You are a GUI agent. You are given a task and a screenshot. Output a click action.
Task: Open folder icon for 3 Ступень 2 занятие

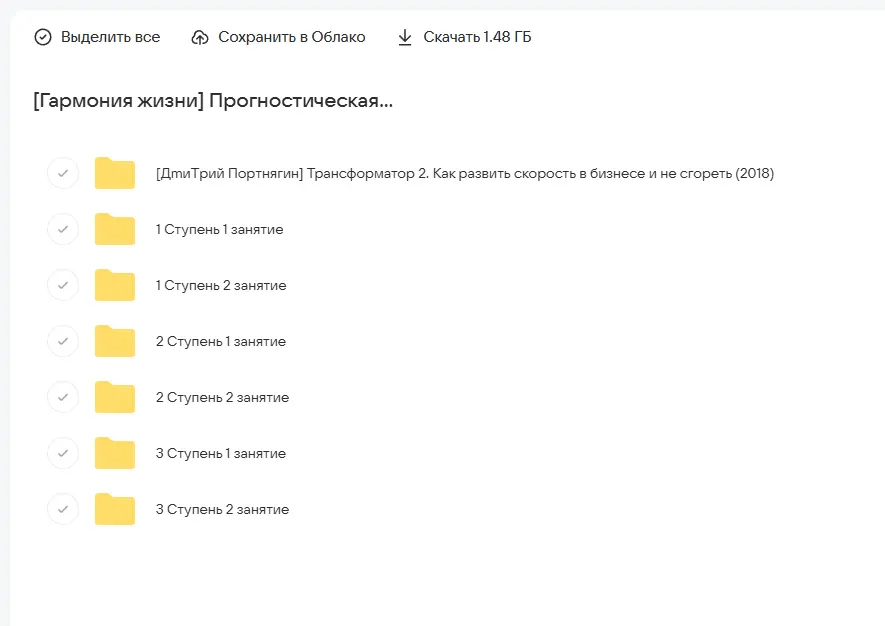tap(115, 509)
